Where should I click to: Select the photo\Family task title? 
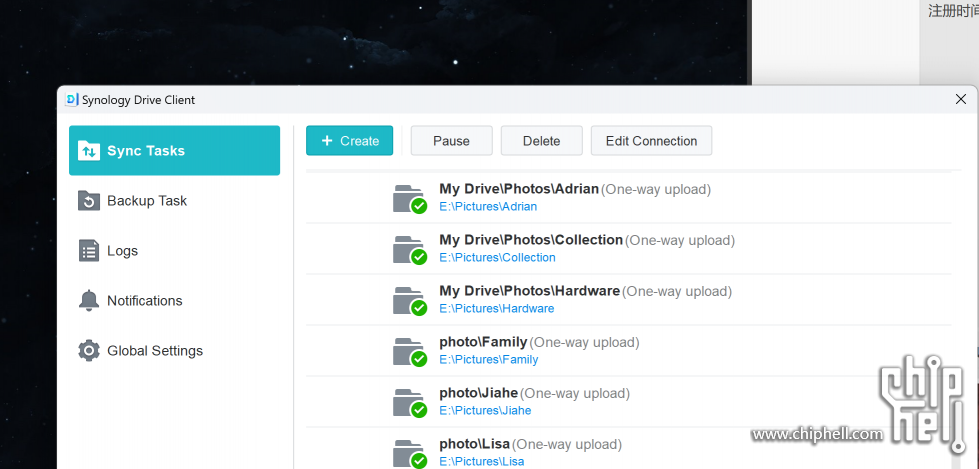(x=483, y=342)
